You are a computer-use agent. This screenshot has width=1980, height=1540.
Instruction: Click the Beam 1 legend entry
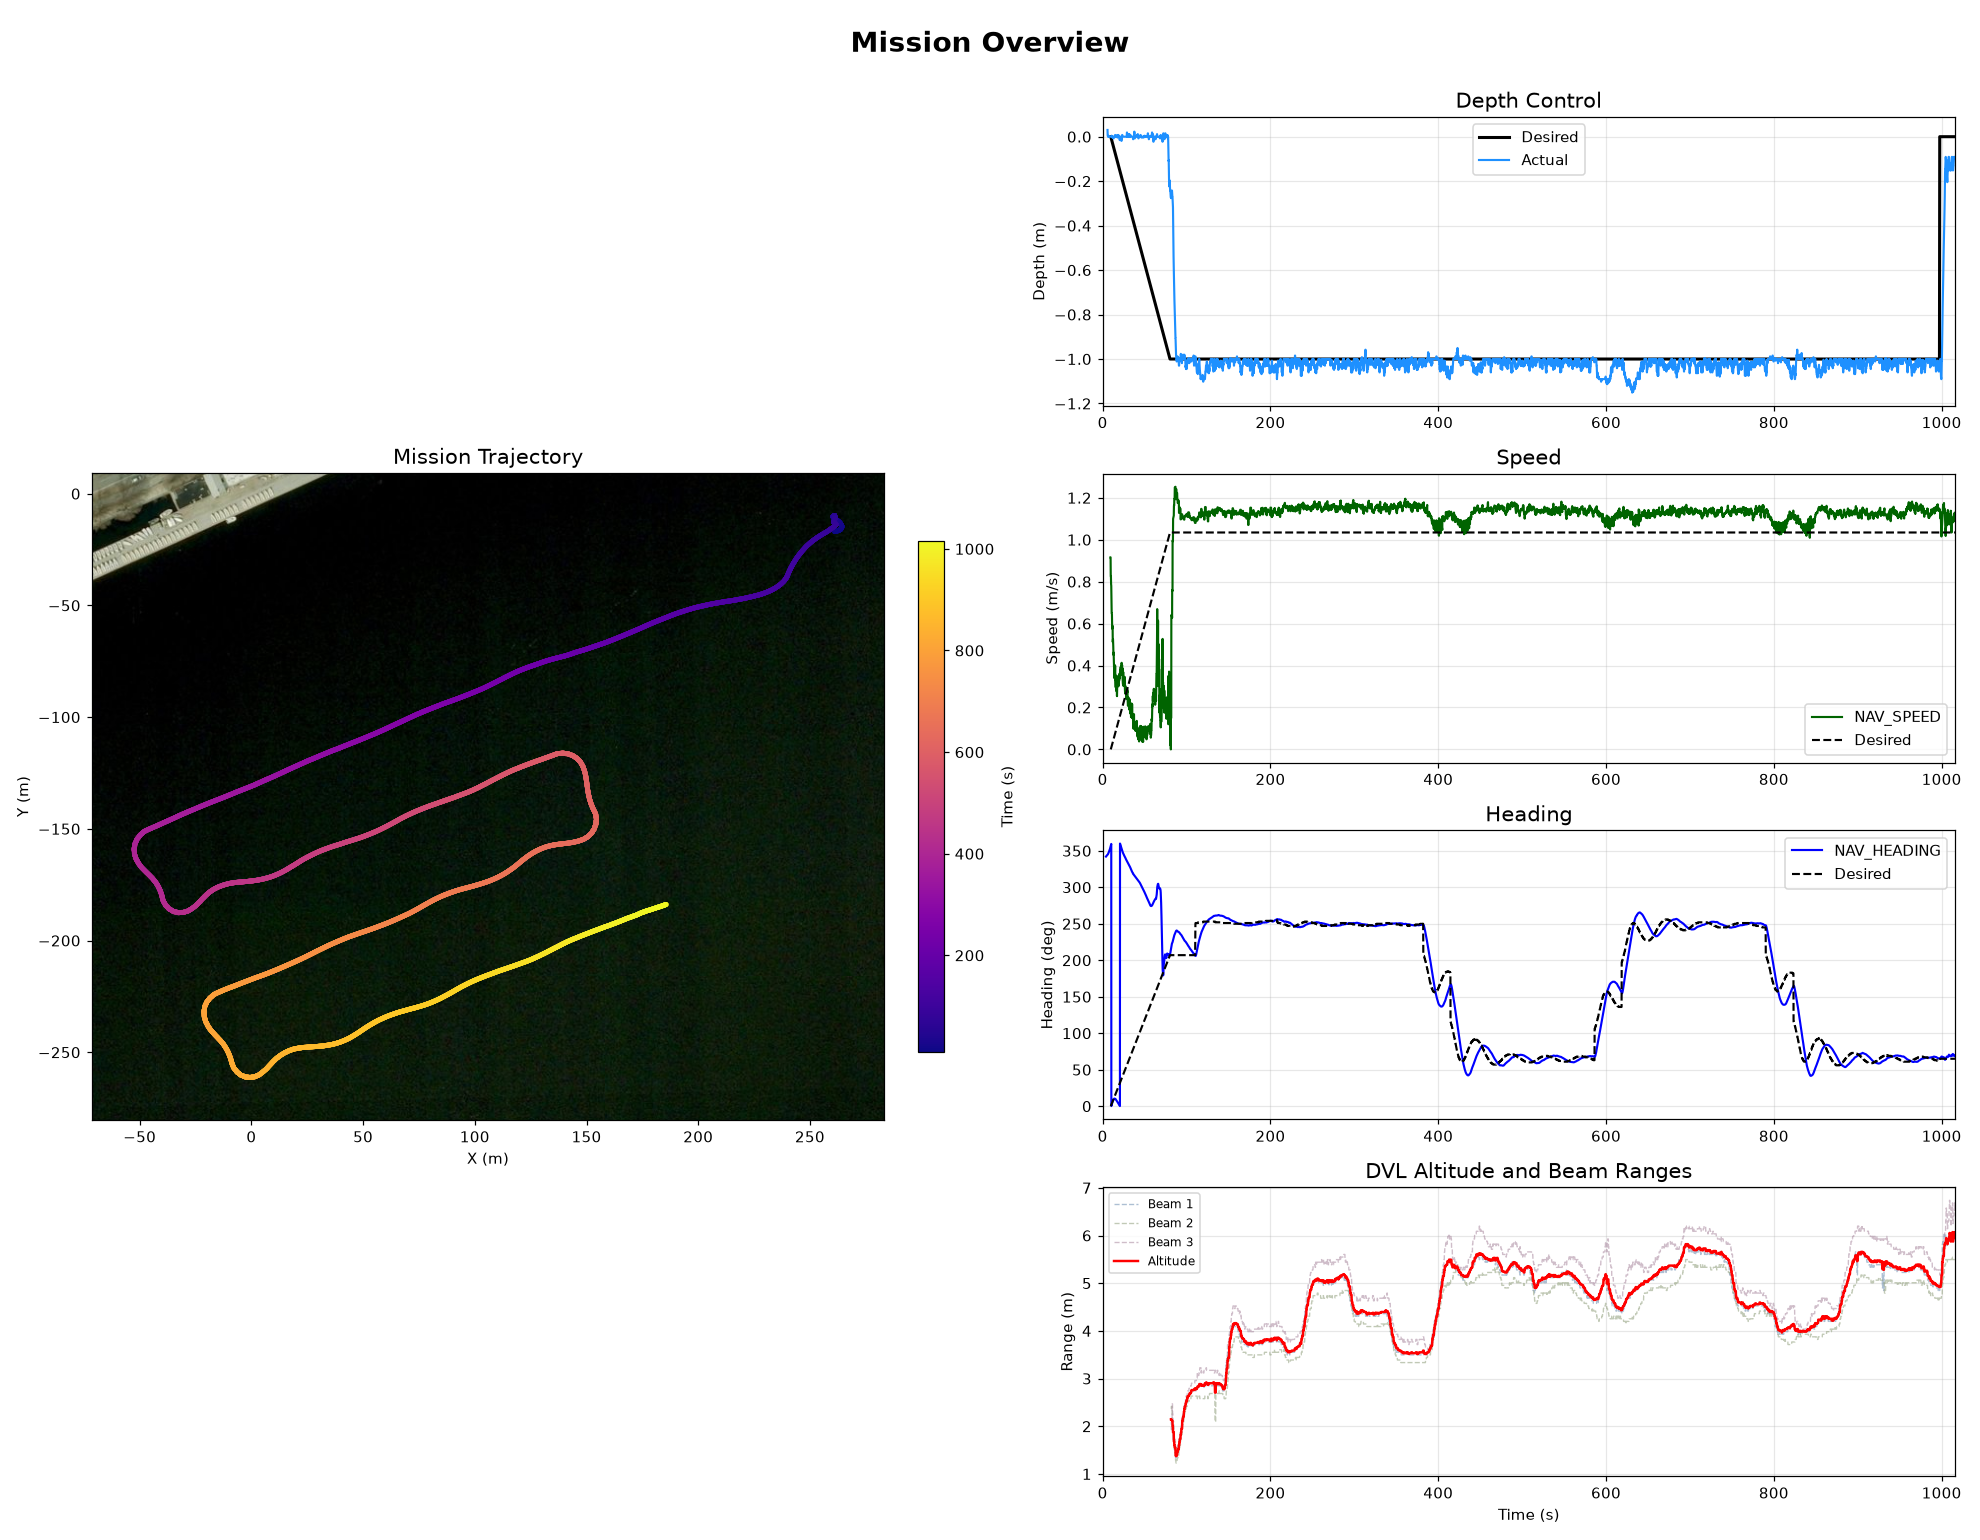coord(1153,1204)
